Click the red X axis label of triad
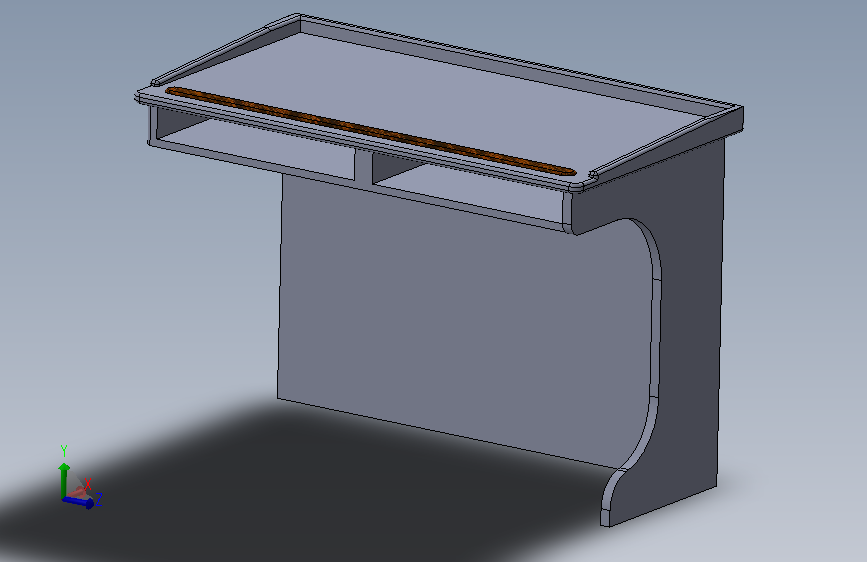The width and height of the screenshot is (867, 562). [87, 486]
